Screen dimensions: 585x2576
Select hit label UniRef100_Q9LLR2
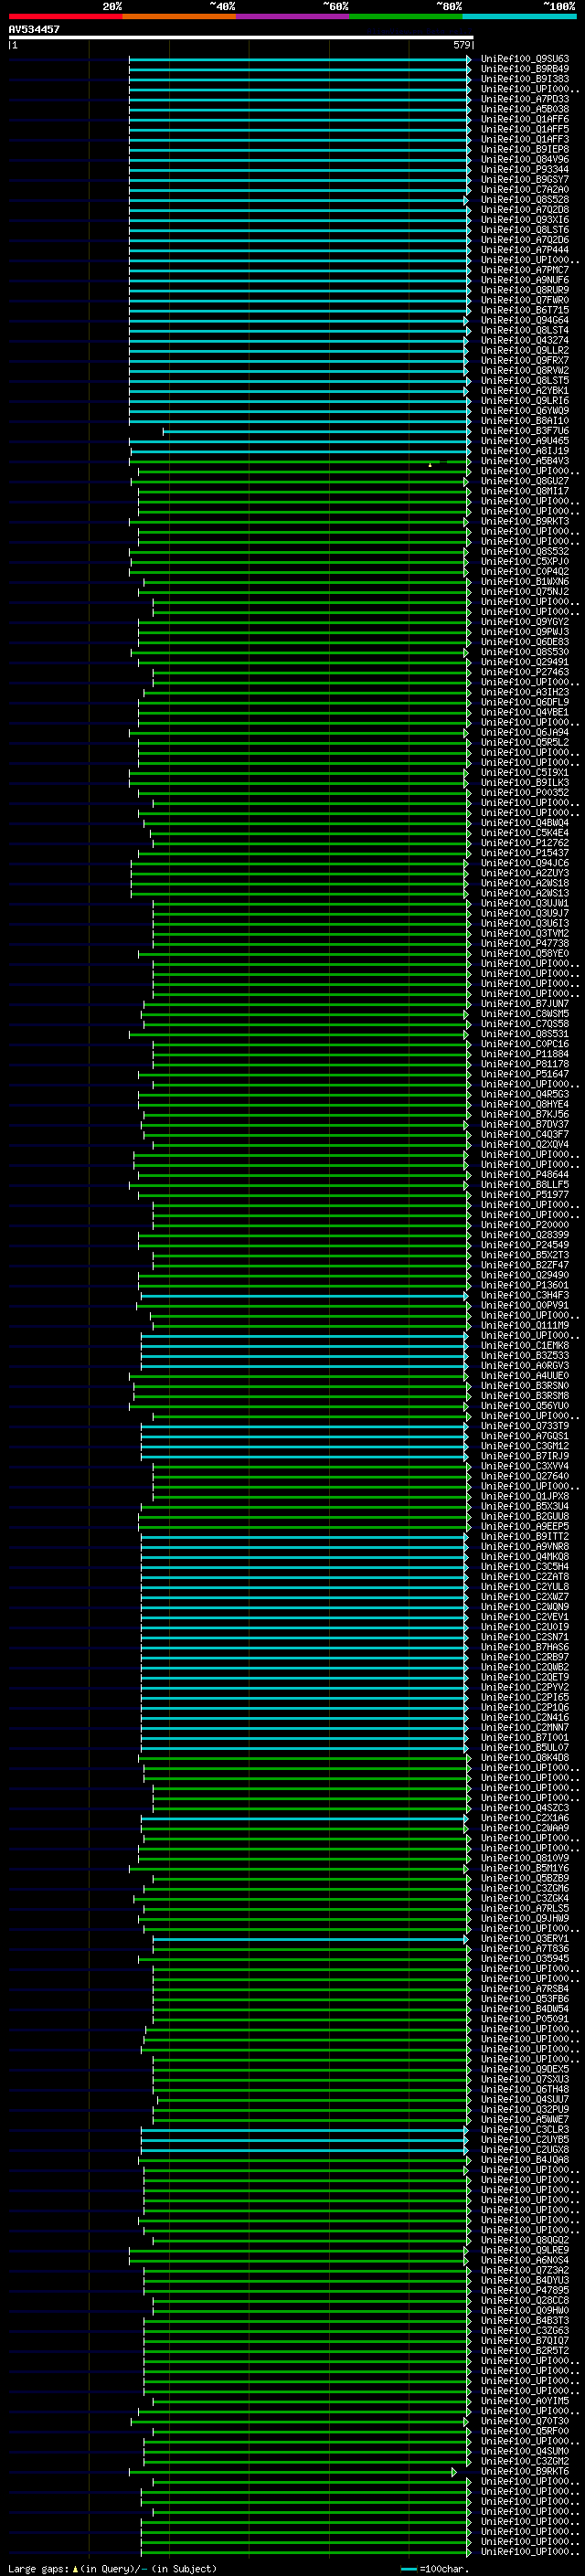(x=525, y=350)
